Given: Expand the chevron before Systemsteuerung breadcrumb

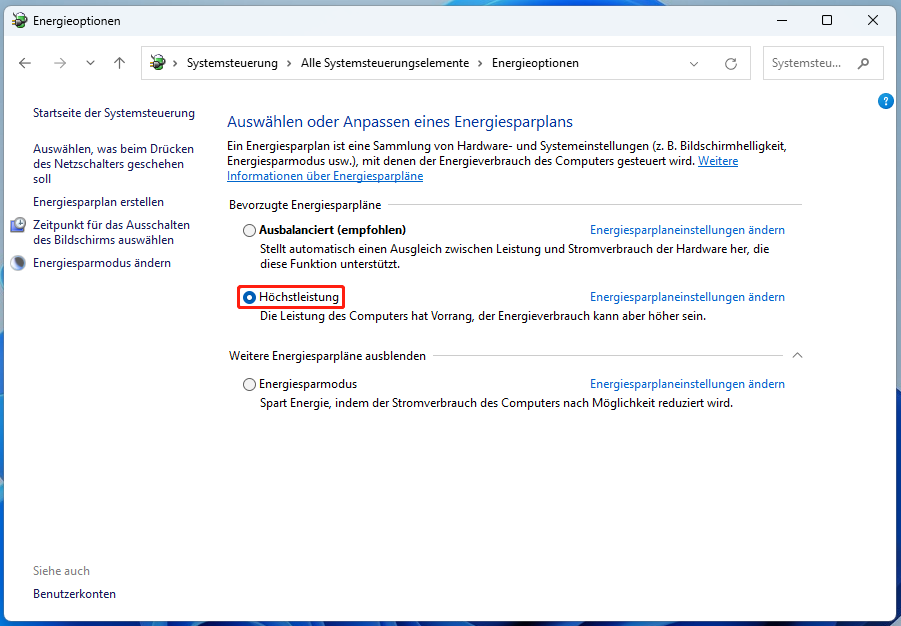Looking at the screenshot, I should [175, 63].
